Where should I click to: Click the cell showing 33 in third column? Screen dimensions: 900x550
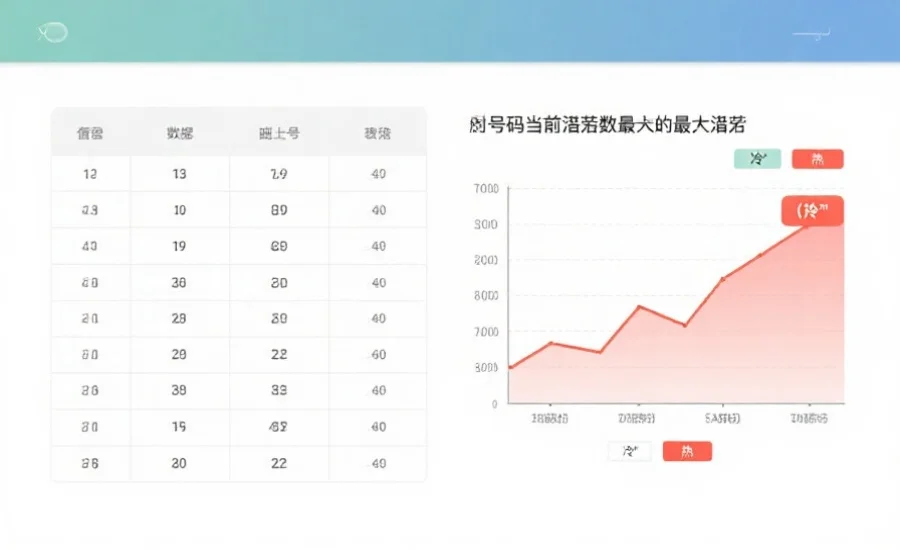pos(279,390)
